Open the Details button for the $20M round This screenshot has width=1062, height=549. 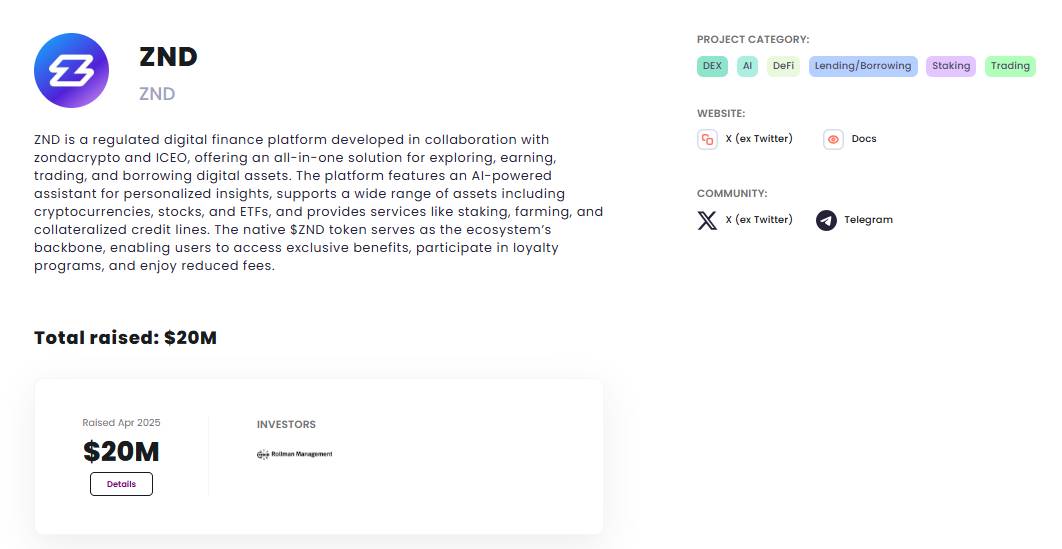121,484
